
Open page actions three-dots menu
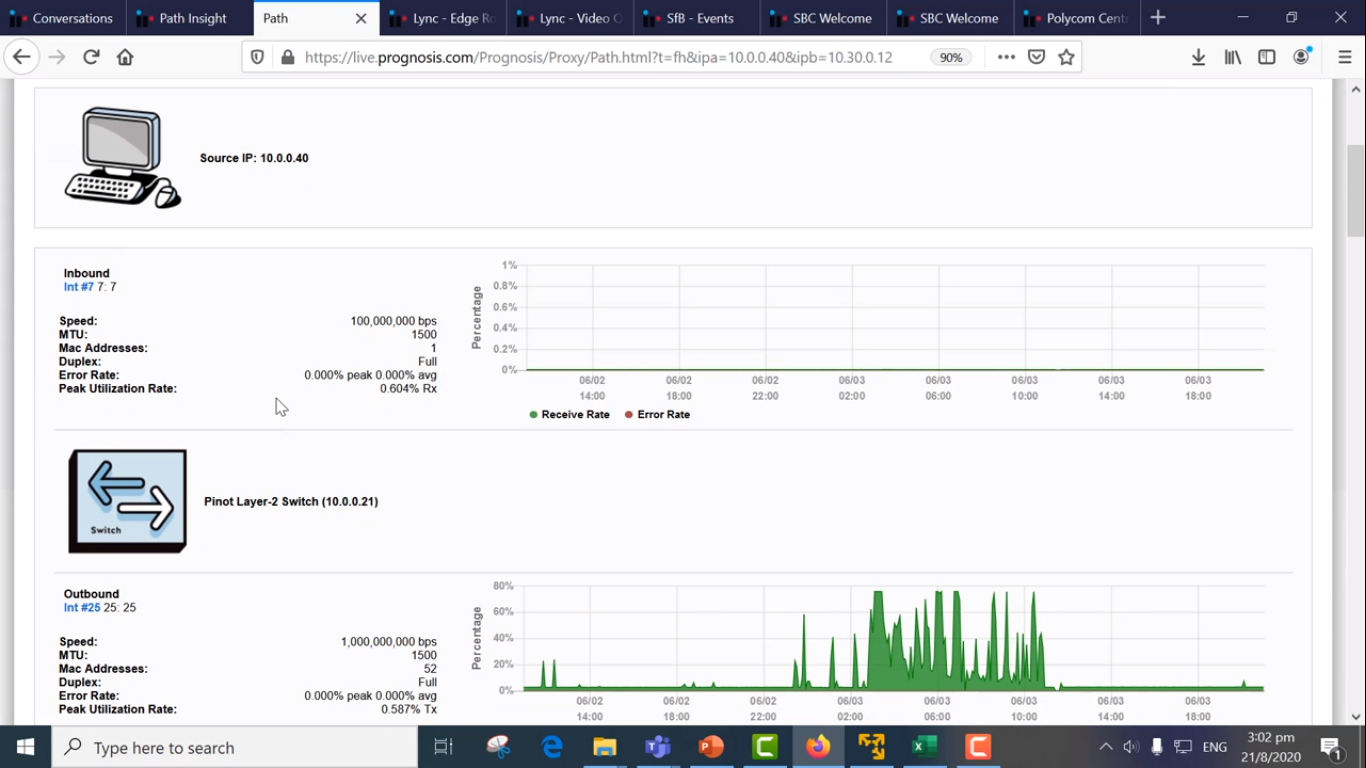tap(1006, 57)
